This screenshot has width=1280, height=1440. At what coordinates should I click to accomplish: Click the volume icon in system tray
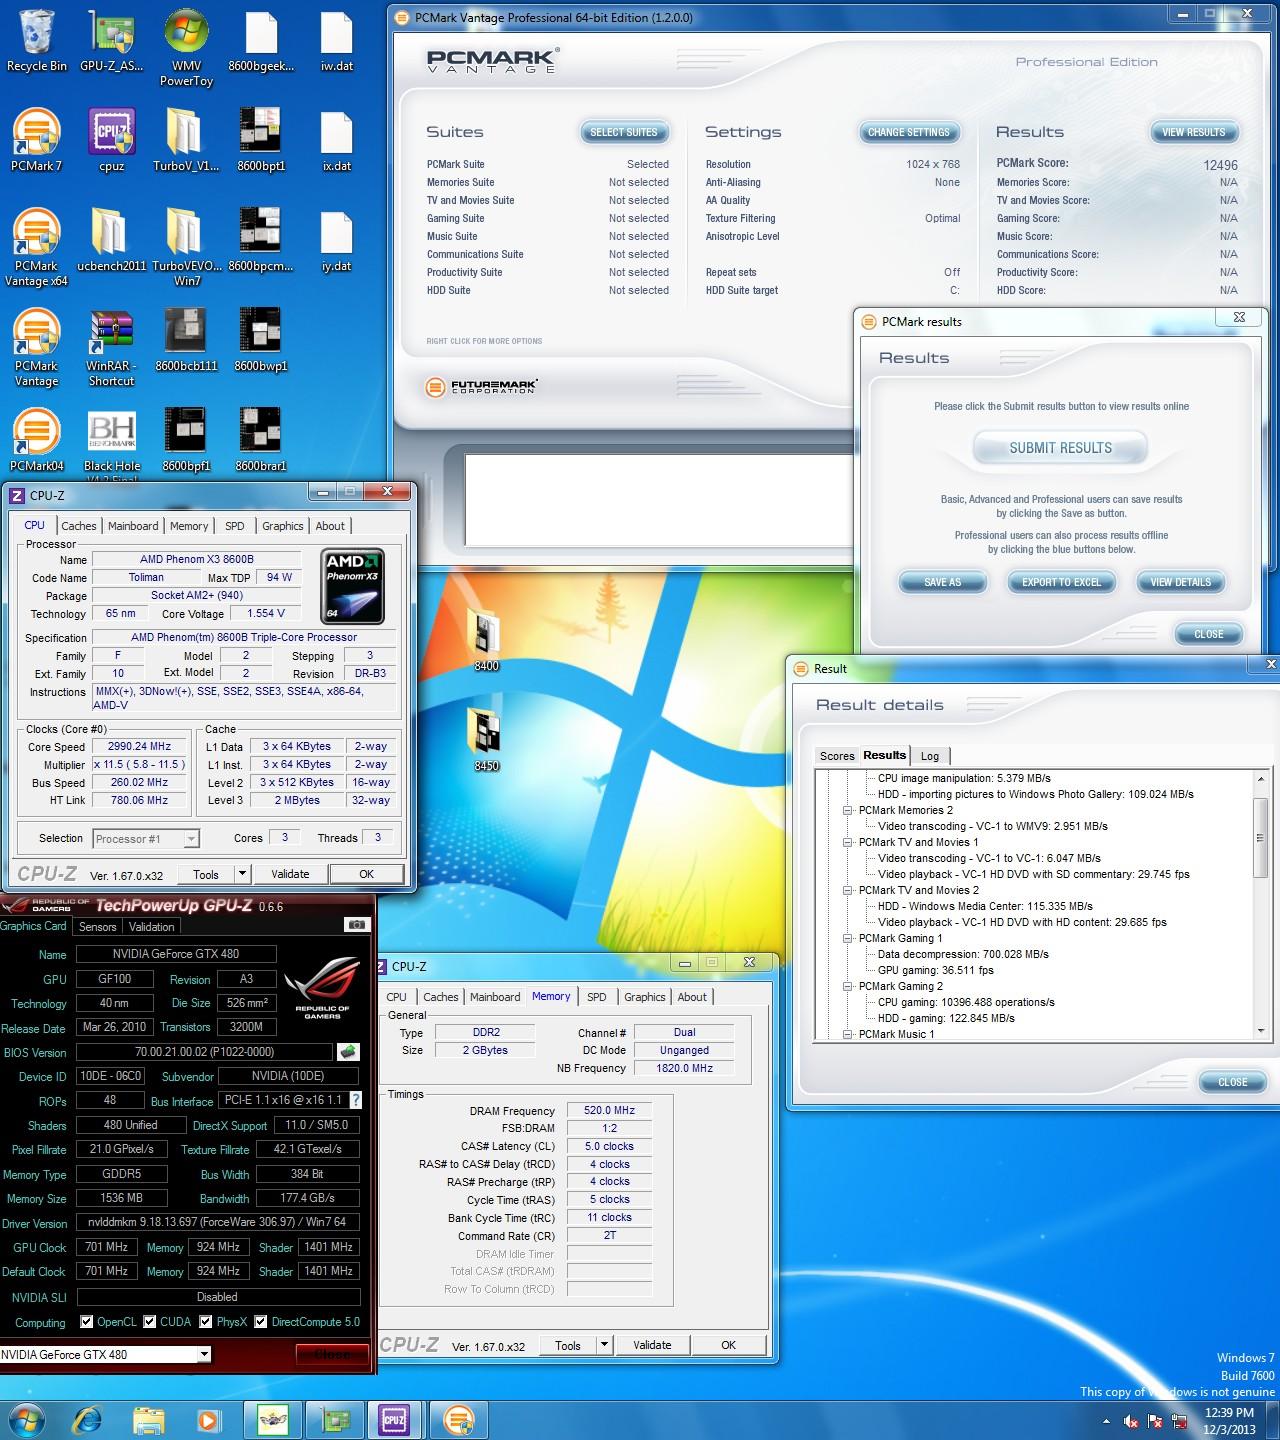pyautogui.click(x=1131, y=1421)
